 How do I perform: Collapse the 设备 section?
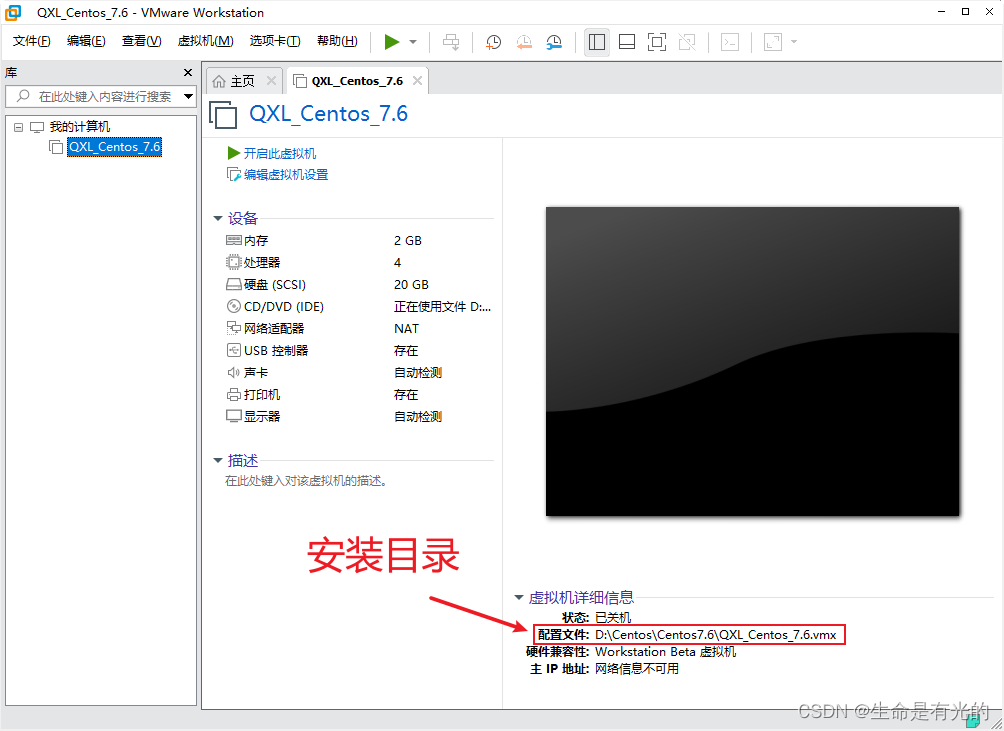pyautogui.click(x=218, y=219)
